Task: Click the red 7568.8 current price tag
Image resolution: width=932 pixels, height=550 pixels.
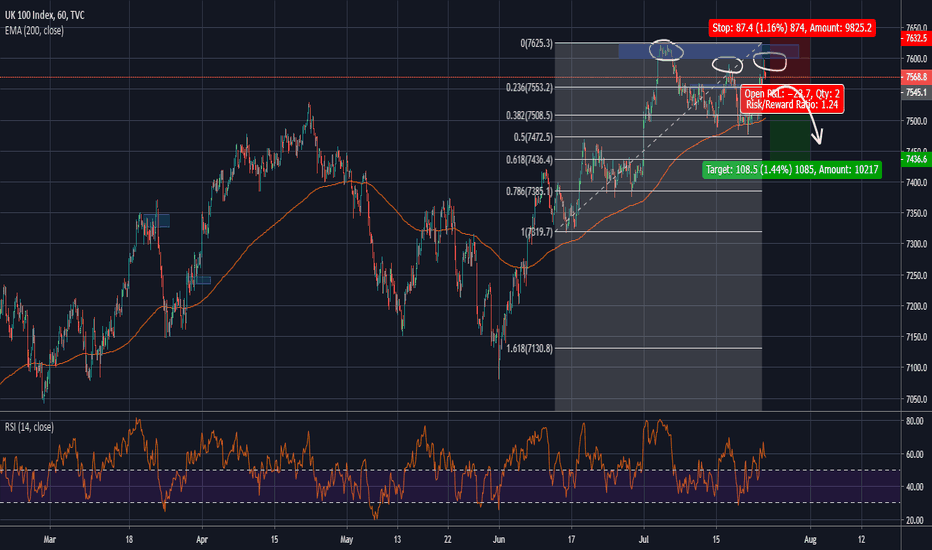Action: coord(916,77)
